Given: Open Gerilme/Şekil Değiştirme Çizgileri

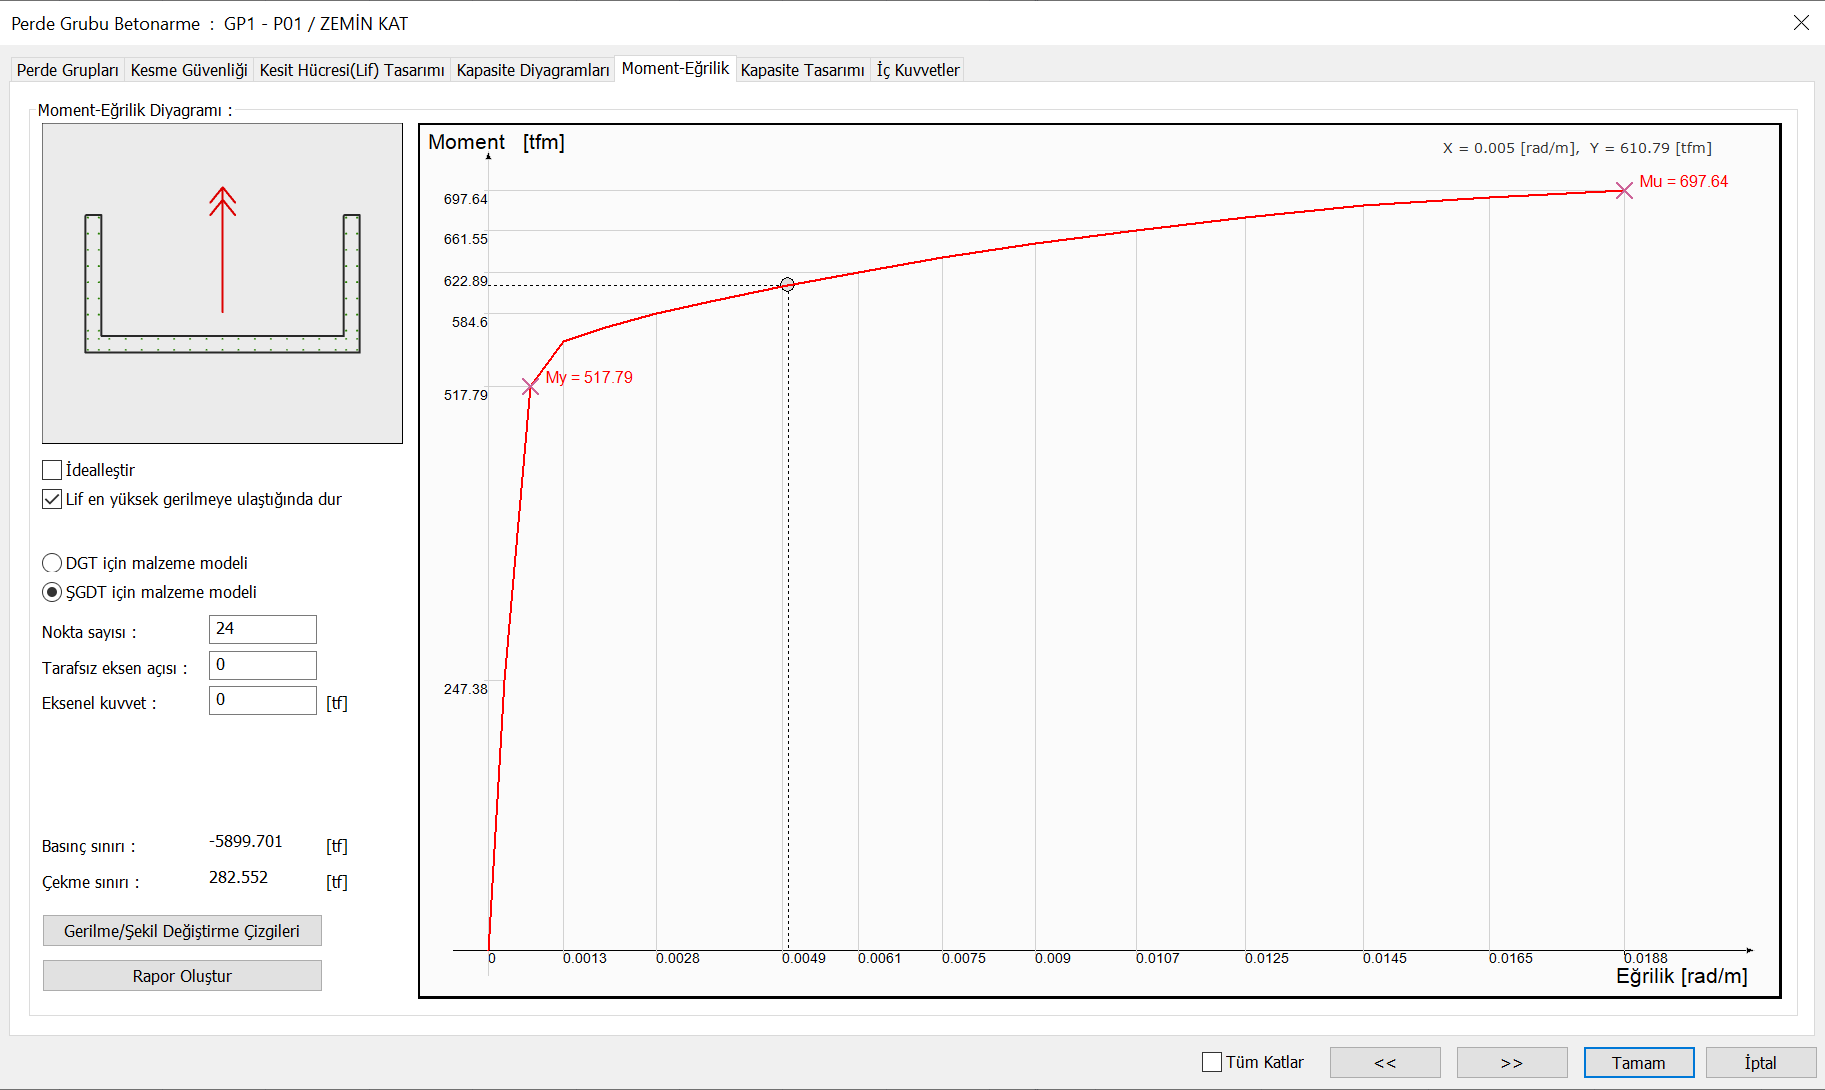Looking at the screenshot, I should (182, 931).
